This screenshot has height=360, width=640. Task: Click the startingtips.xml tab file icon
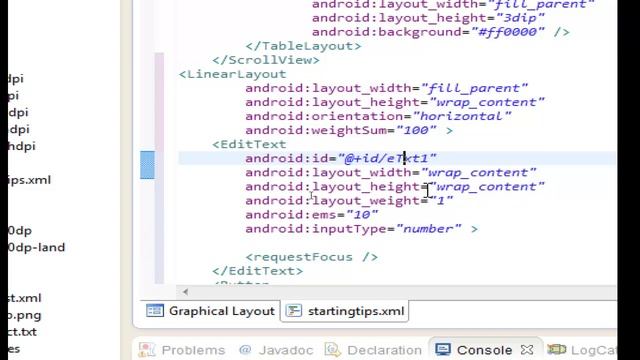[293, 311]
